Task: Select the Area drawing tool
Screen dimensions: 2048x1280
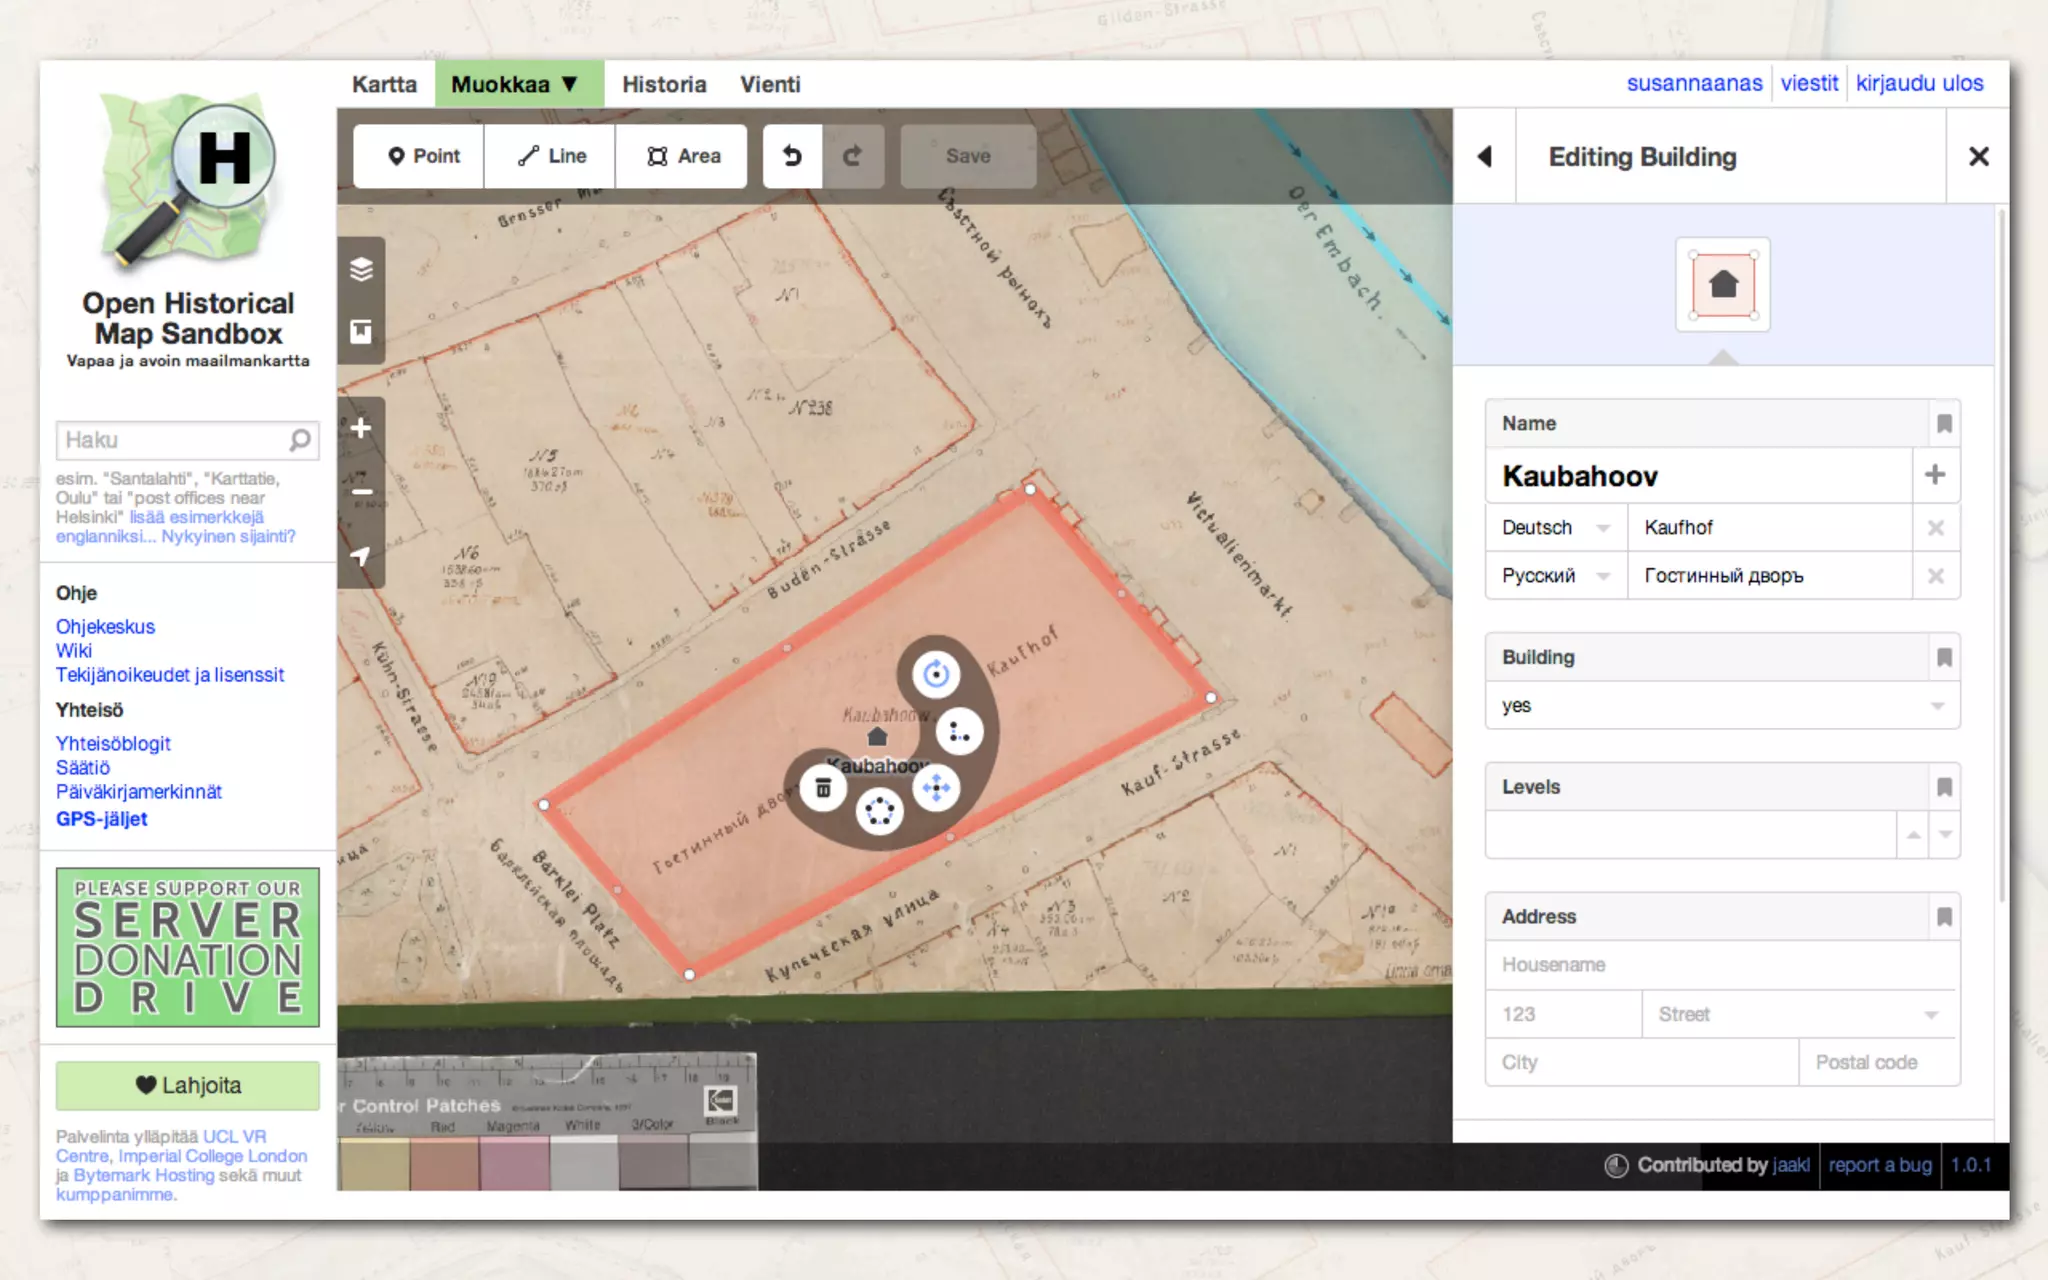Action: (x=681, y=156)
